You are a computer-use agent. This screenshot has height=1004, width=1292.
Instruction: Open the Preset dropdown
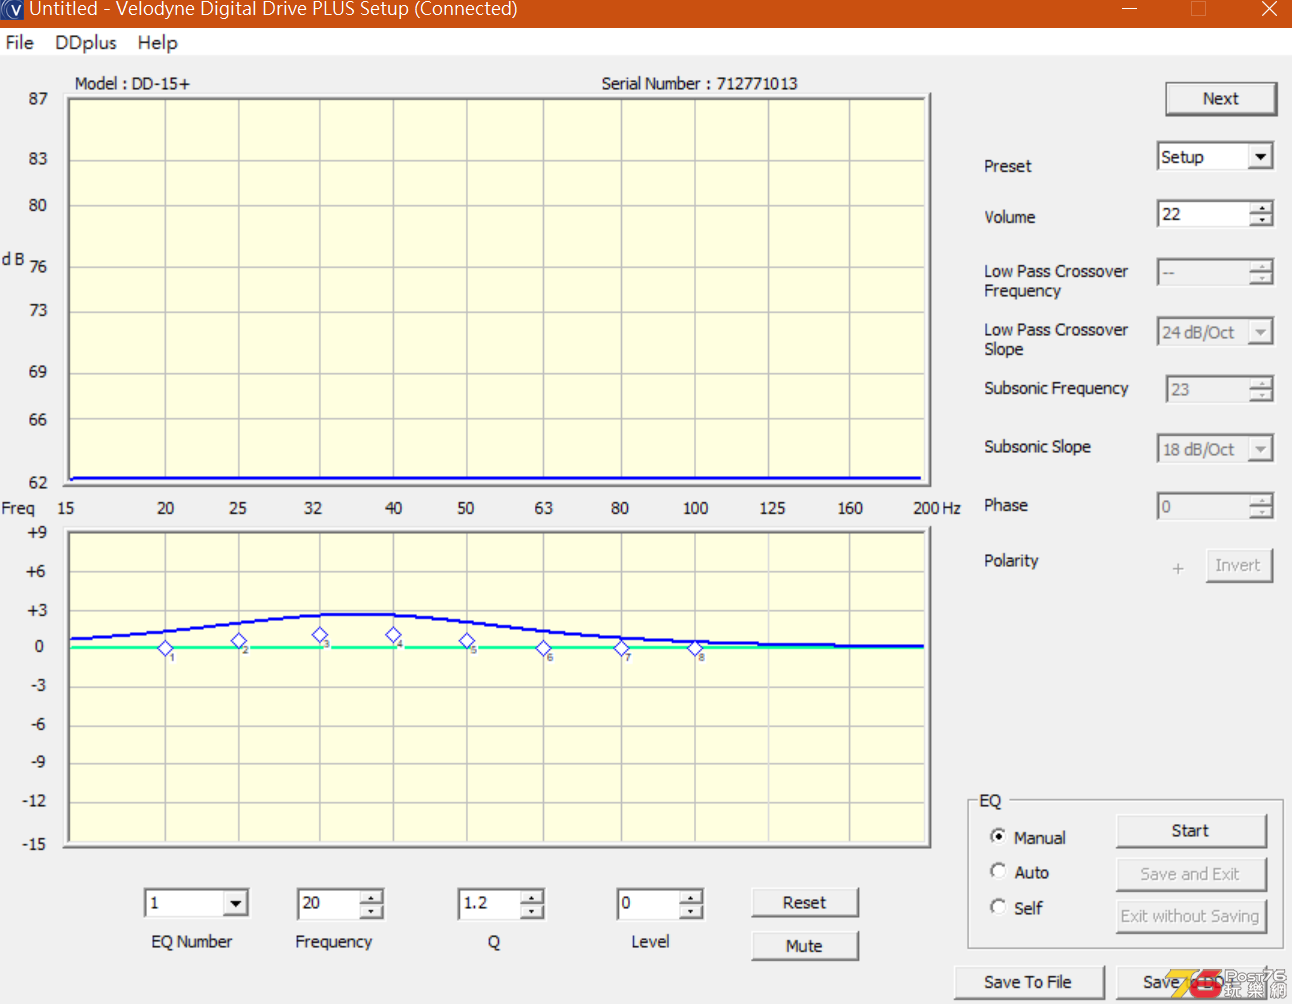[1260, 157]
